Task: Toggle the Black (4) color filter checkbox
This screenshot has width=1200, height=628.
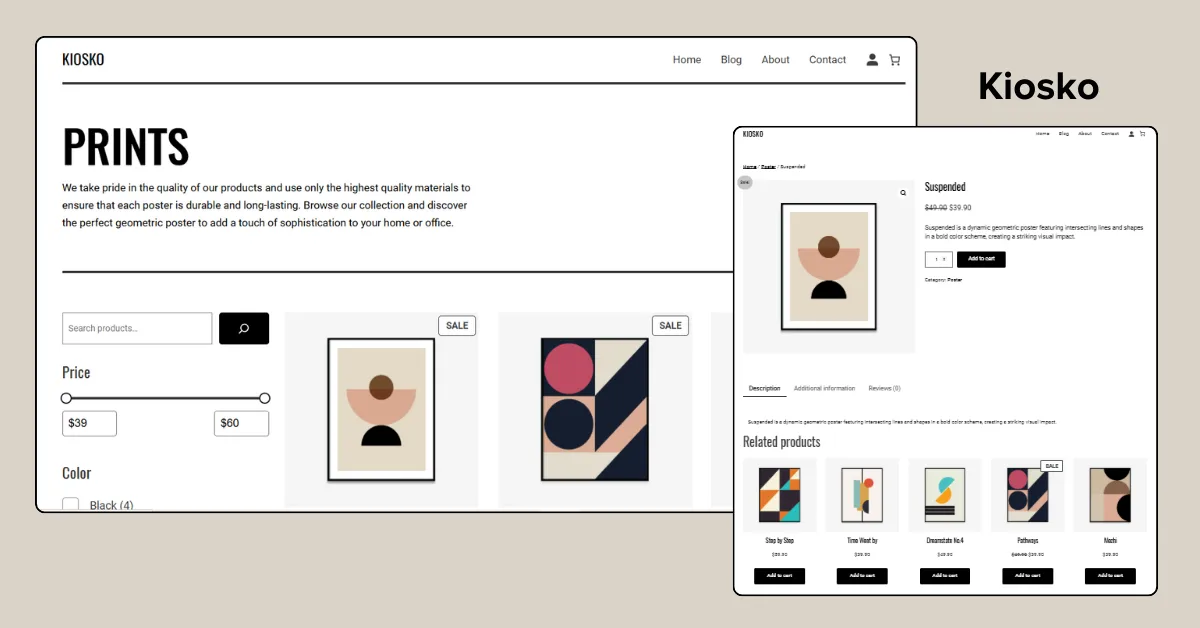Action: click(70, 504)
